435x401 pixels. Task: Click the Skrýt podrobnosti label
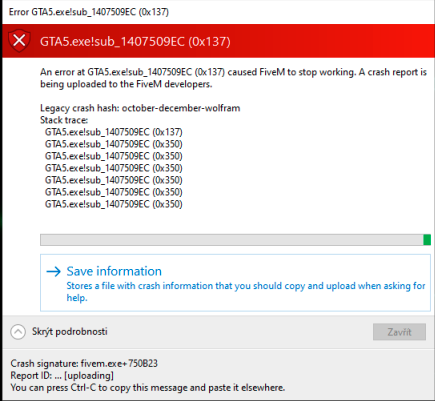(x=70, y=332)
